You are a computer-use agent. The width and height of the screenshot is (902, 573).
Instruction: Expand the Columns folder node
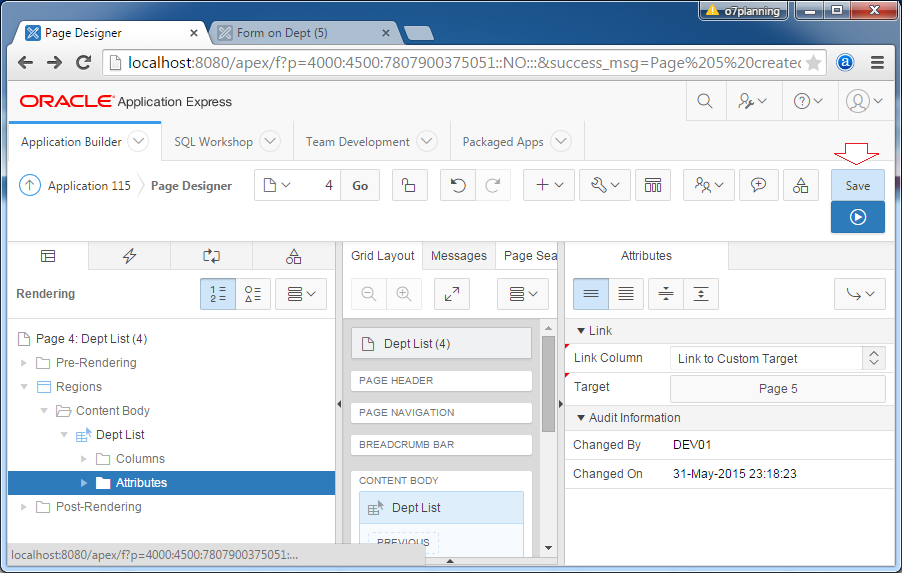pos(84,459)
